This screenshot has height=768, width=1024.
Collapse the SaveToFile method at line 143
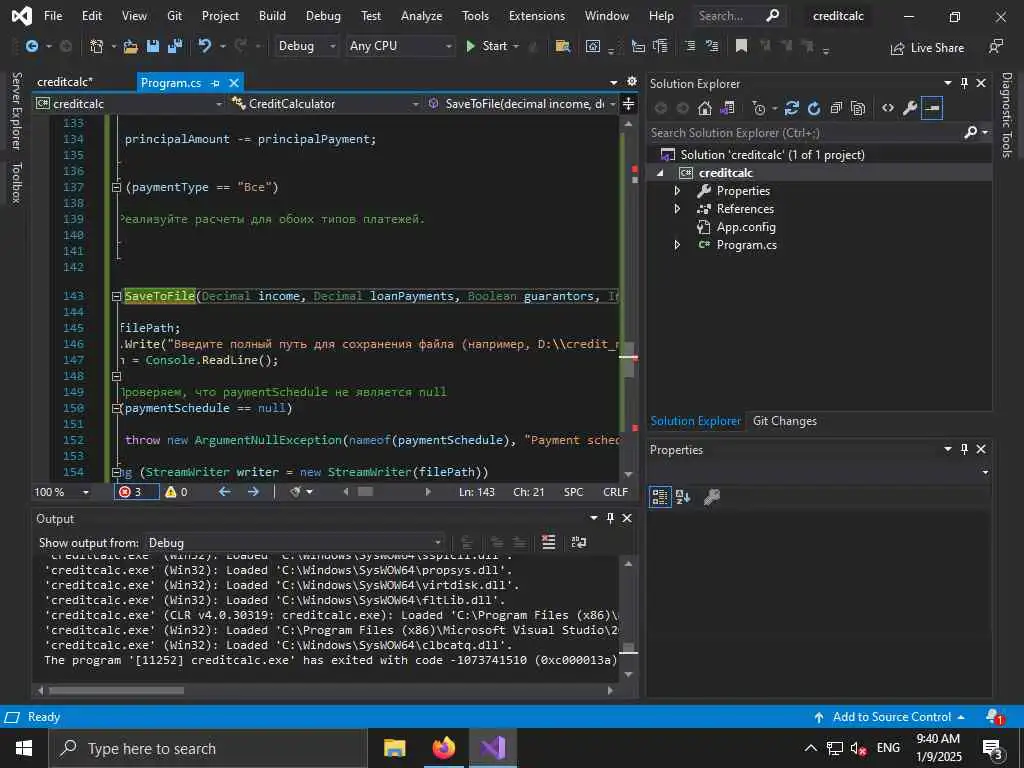[x=116, y=296]
